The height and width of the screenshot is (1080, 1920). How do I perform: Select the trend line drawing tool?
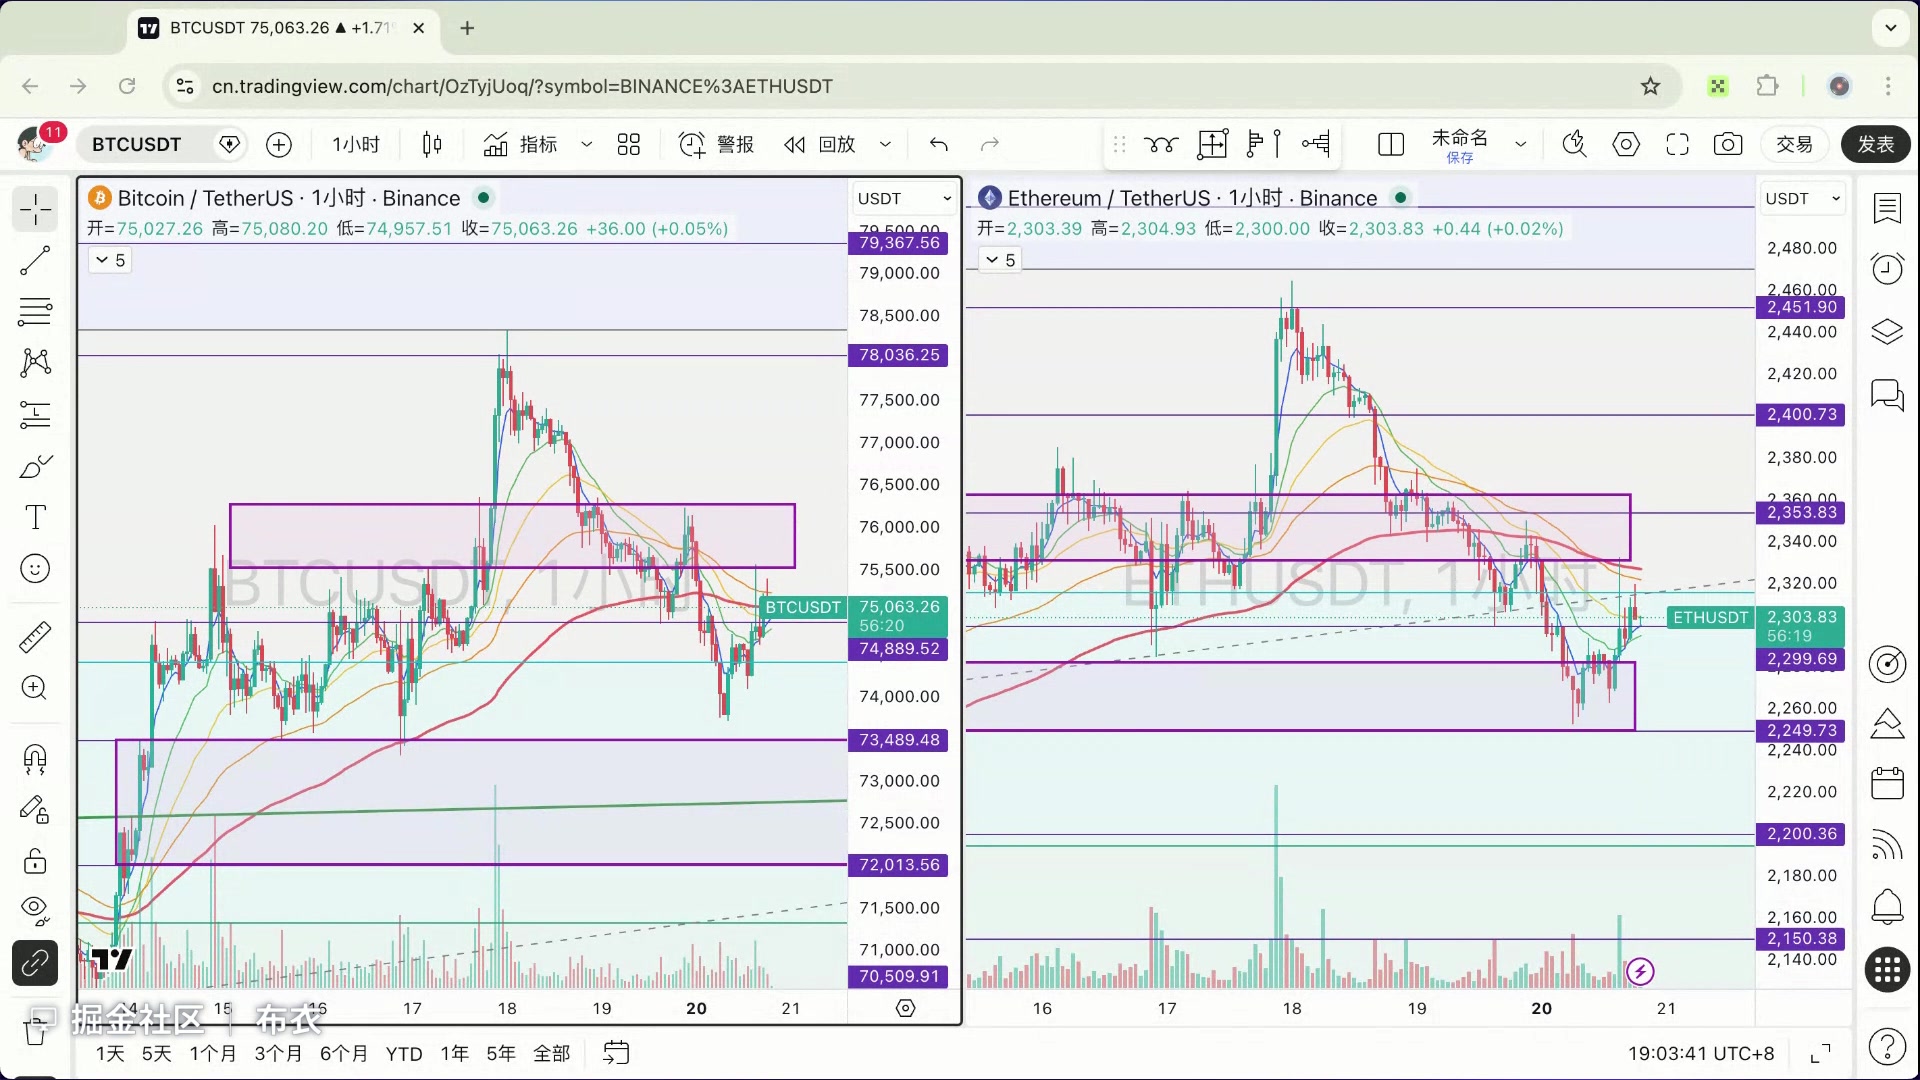tap(35, 261)
